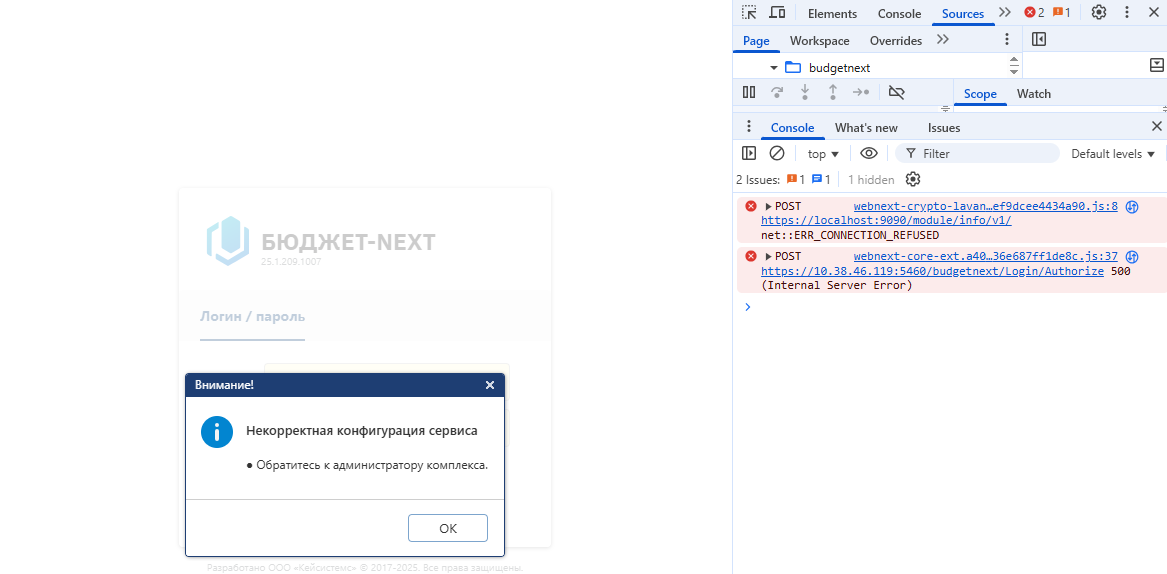Activate the inspect element selector icon
The image size is (1167, 574).
coord(749,13)
